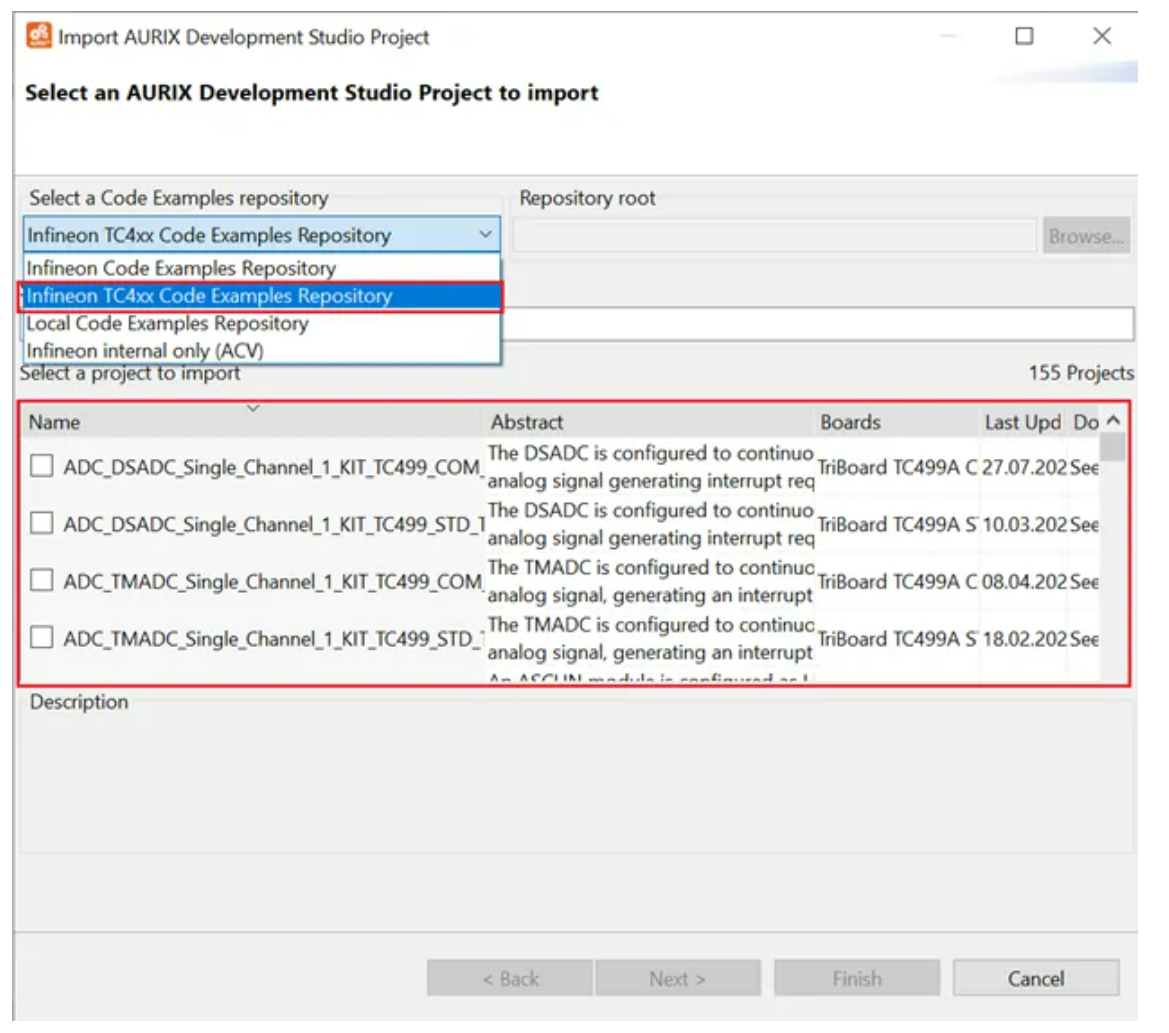Click the Repository root text field
Screen dimensions: 1169x1033
tap(774, 236)
